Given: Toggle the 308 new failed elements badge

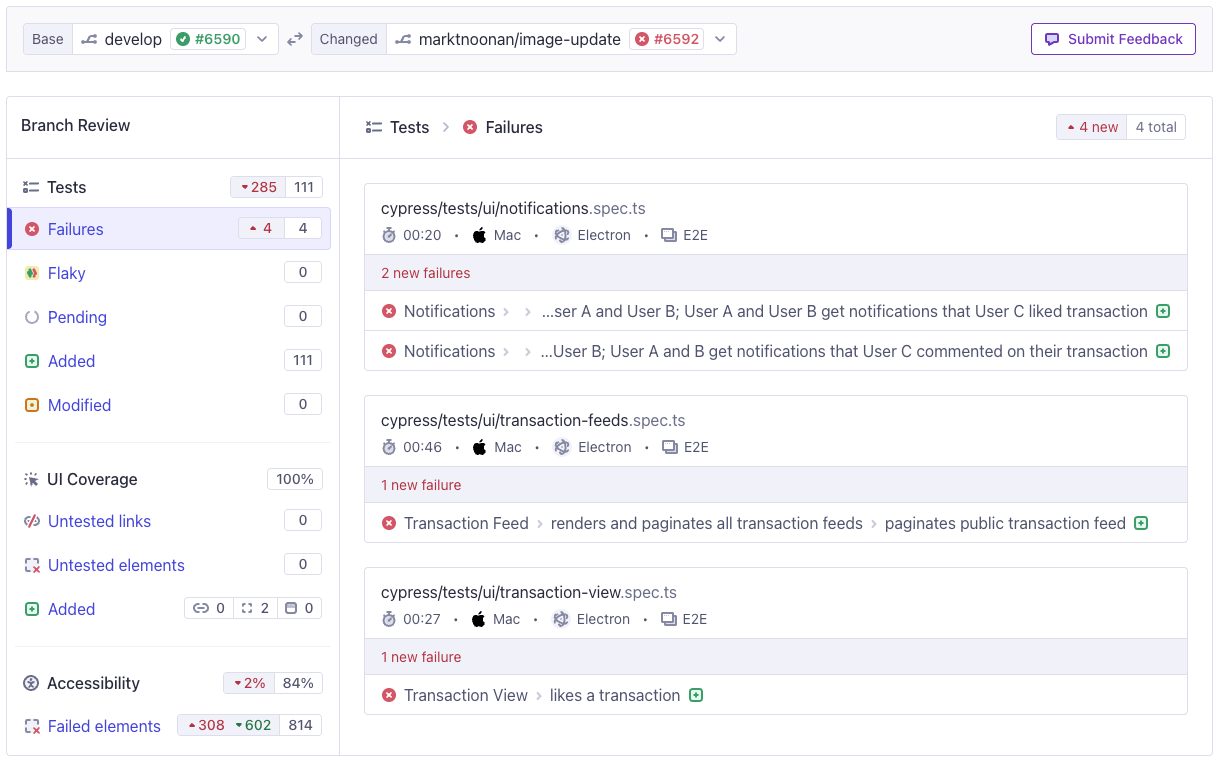Looking at the screenshot, I should point(204,725).
